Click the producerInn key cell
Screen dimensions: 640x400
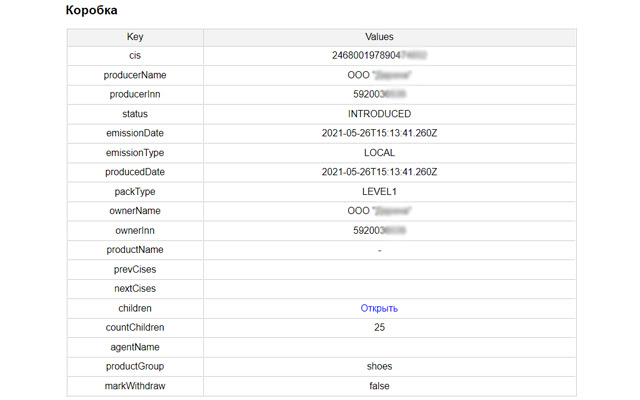[x=135, y=95]
